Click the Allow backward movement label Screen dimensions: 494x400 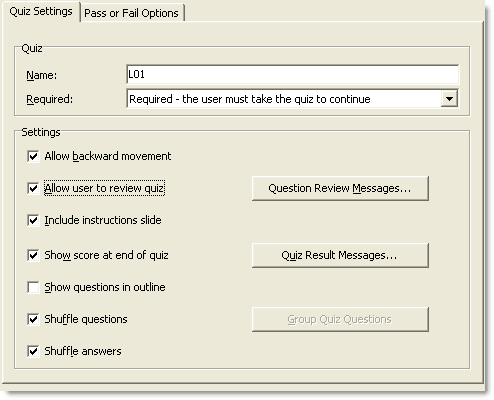[x=108, y=156]
